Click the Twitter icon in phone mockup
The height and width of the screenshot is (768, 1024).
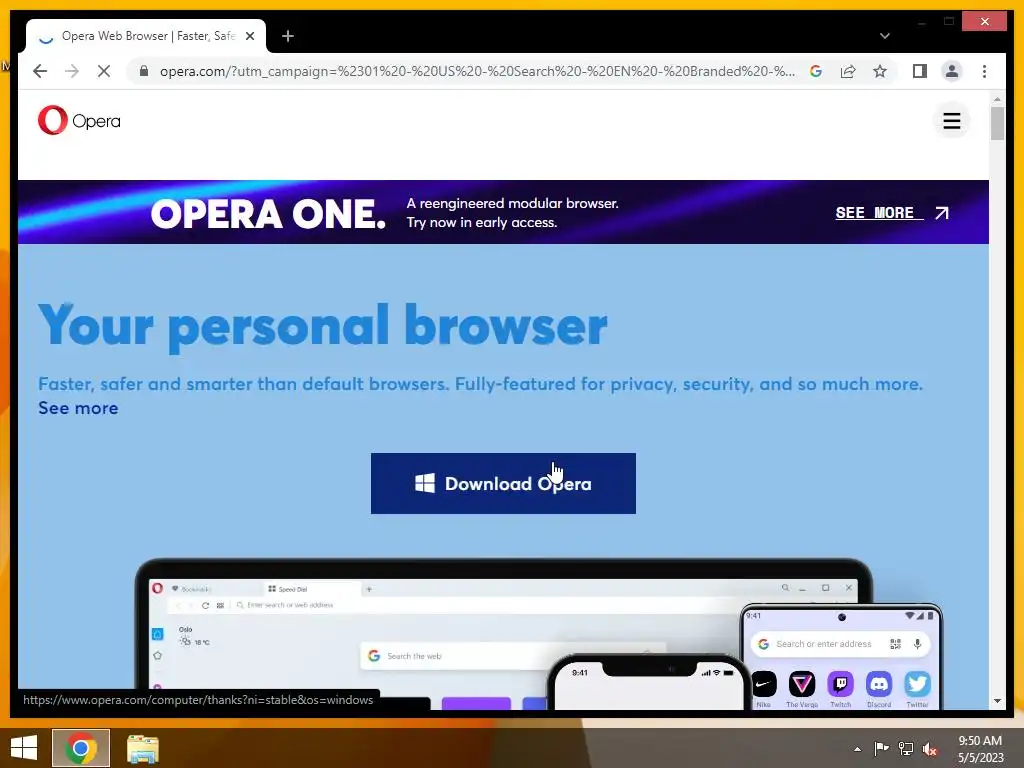(917, 684)
